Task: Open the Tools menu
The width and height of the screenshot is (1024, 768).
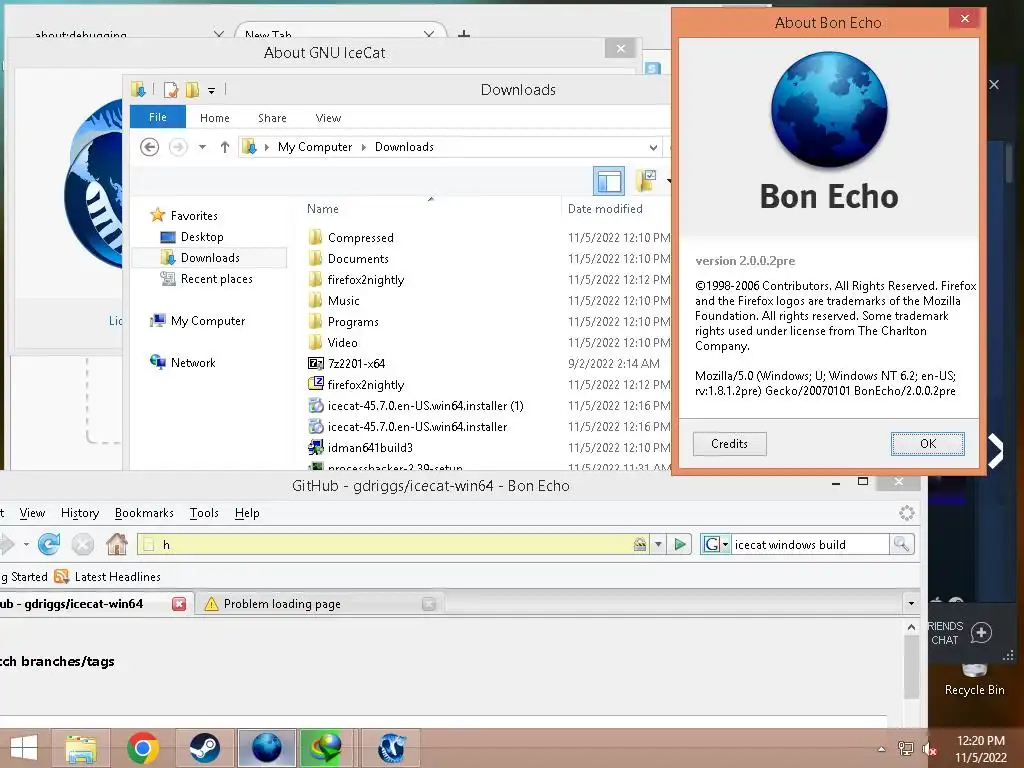Action: [x=204, y=513]
